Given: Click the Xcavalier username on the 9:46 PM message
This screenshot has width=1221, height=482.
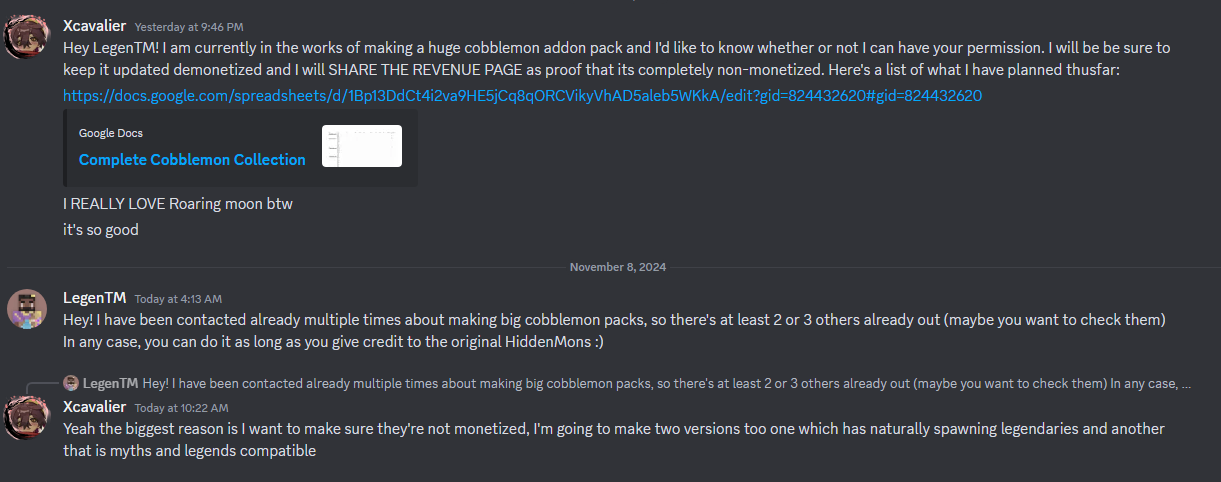Looking at the screenshot, I should [x=94, y=26].
